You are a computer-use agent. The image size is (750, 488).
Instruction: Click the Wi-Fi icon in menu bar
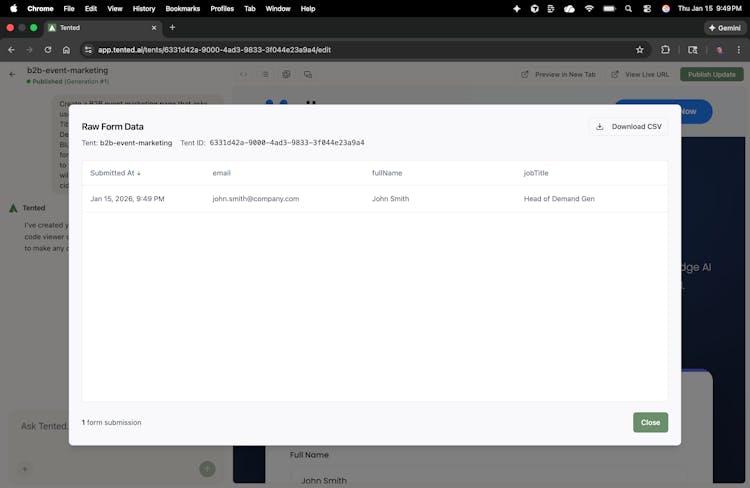pos(589,8)
